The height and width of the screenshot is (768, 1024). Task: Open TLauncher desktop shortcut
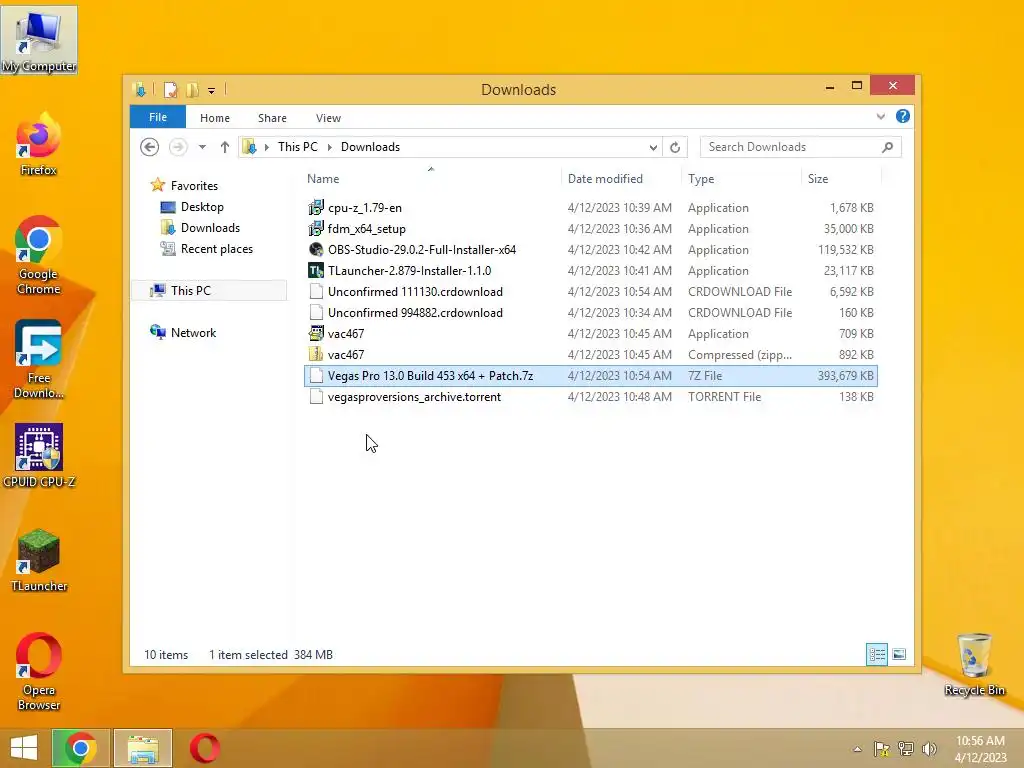(x=39, y=560)
